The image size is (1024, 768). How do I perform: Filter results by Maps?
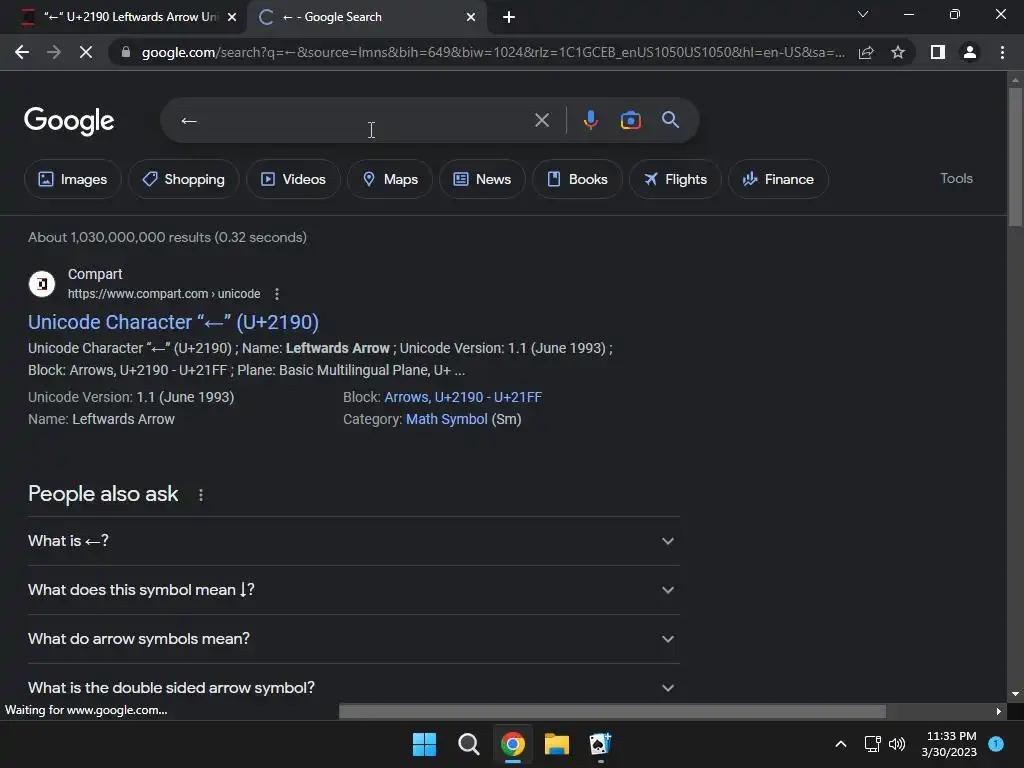tap(390, 179)
